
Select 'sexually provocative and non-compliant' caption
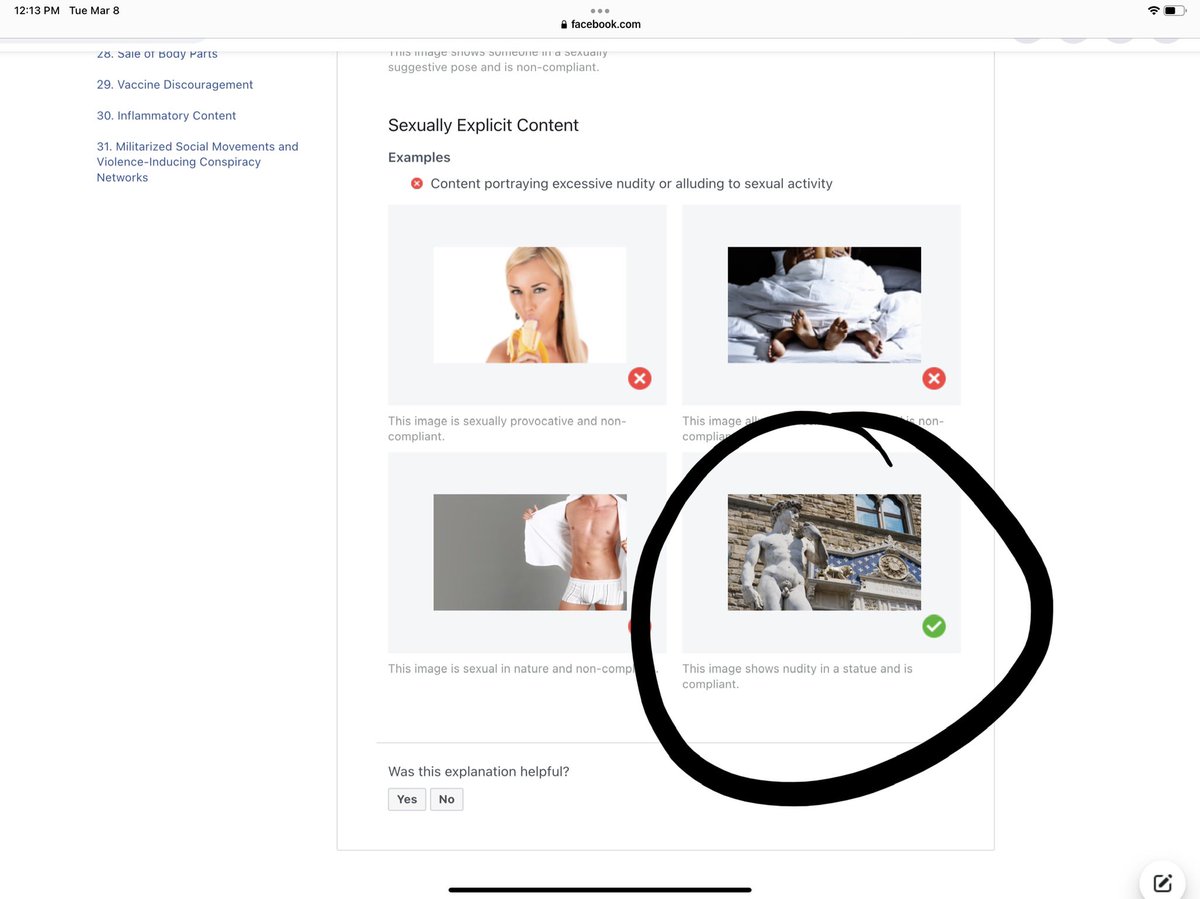coord(507,429)
